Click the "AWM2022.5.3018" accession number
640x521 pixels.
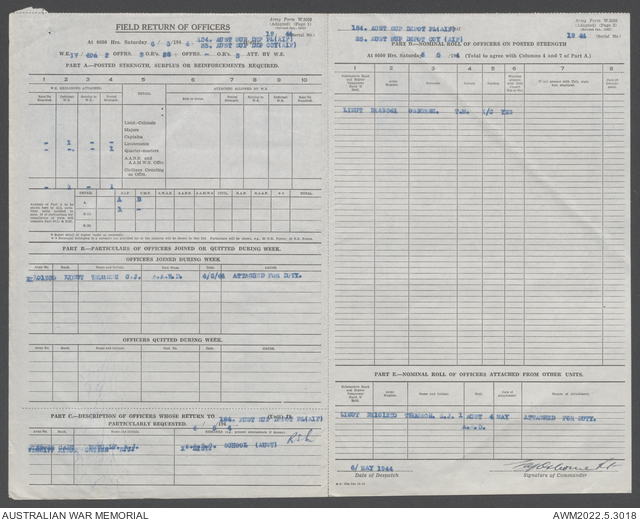[594, 515]
